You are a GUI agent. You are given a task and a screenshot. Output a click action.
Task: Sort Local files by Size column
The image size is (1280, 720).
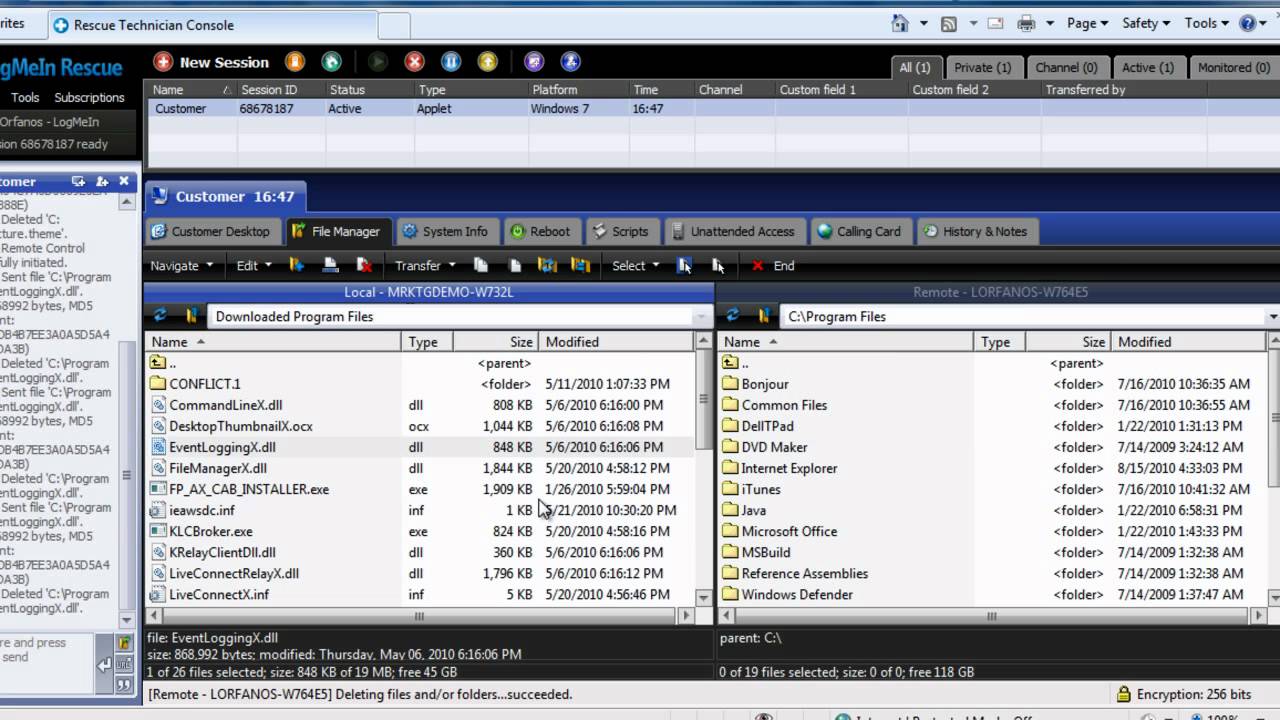click(x=495, y=341)
